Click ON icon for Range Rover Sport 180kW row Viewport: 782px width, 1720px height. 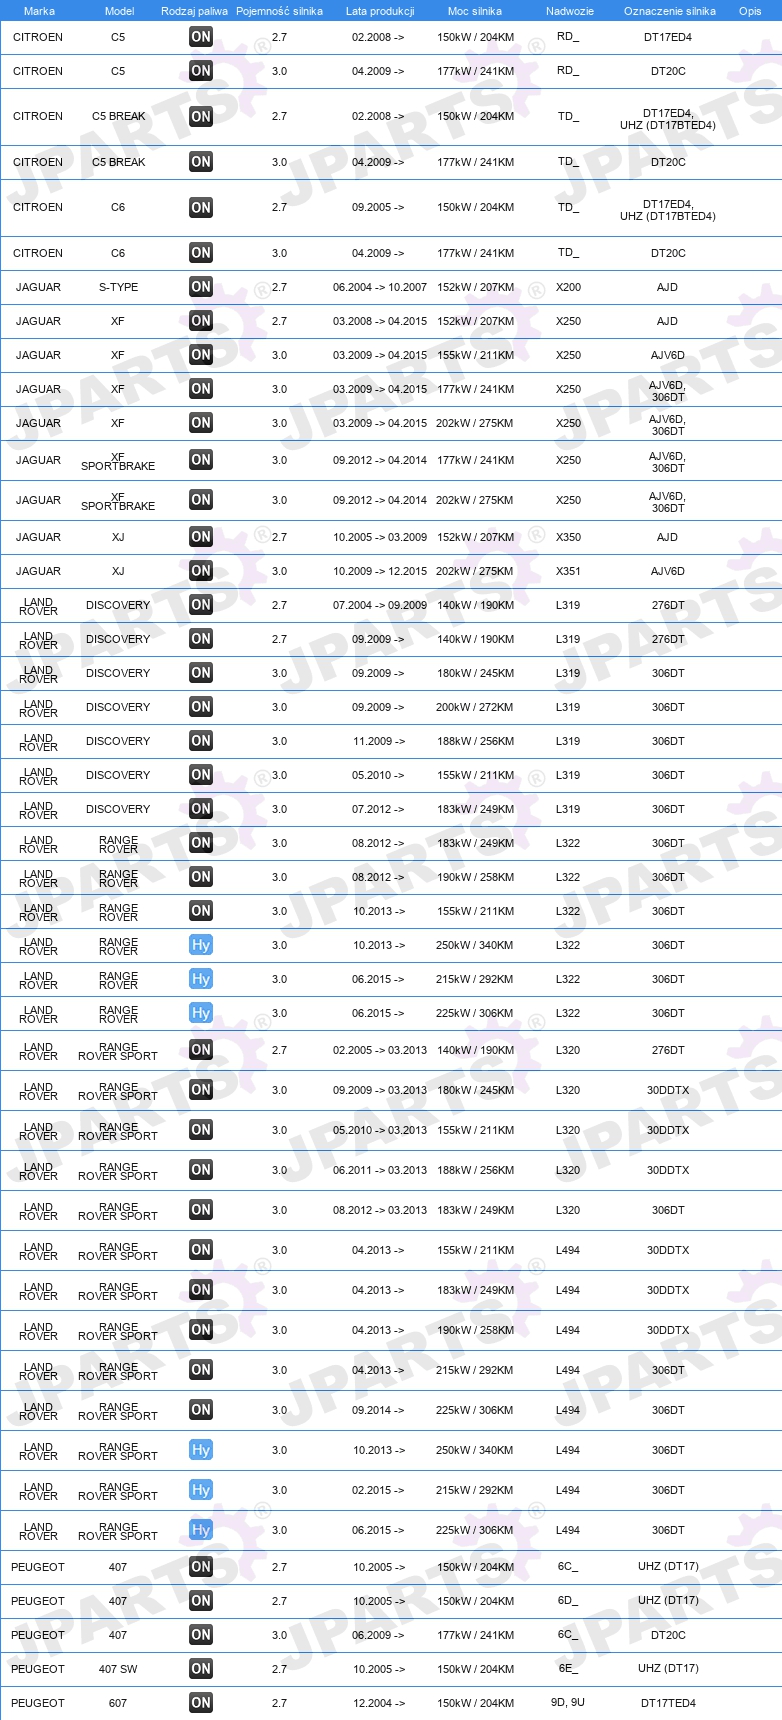click(201, 1090)
